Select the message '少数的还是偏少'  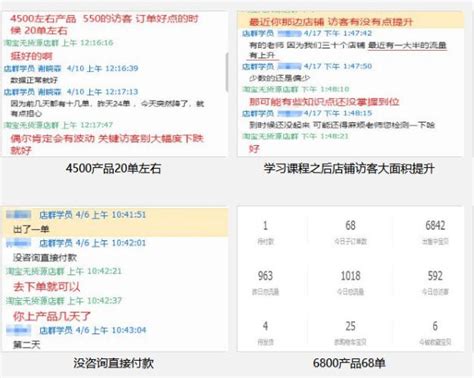pos(279,78)
